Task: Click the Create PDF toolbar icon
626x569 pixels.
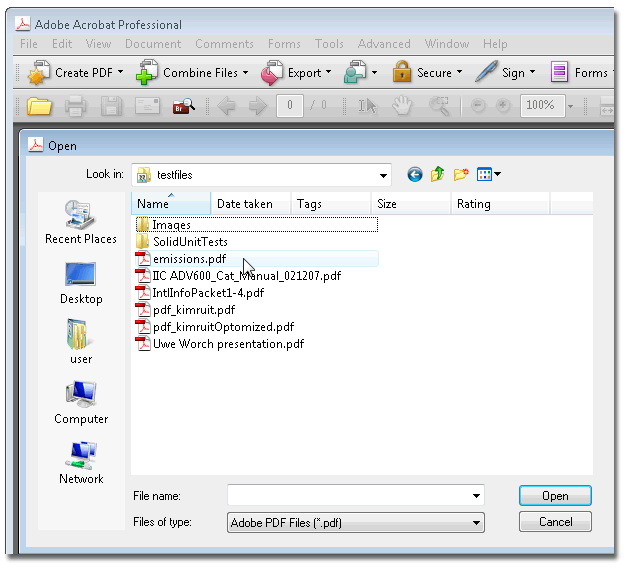Action: tap(39, 73)
